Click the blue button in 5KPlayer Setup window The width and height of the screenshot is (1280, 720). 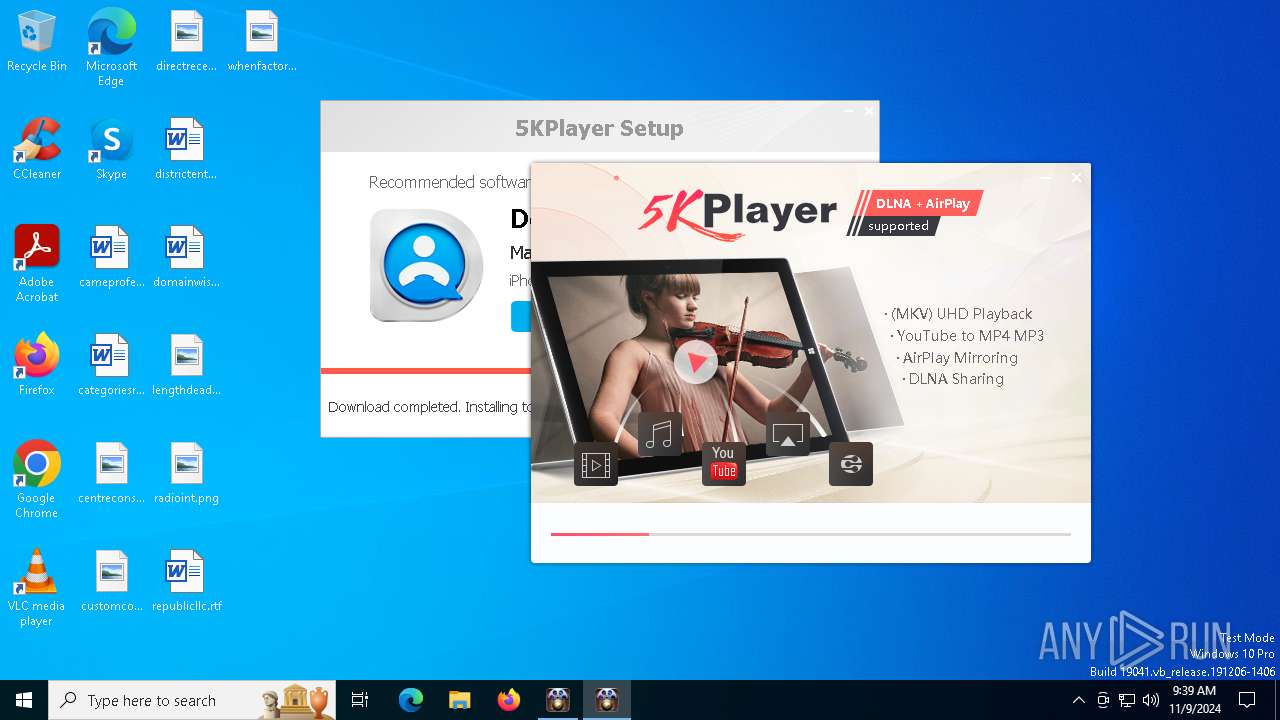coord(521,316)
